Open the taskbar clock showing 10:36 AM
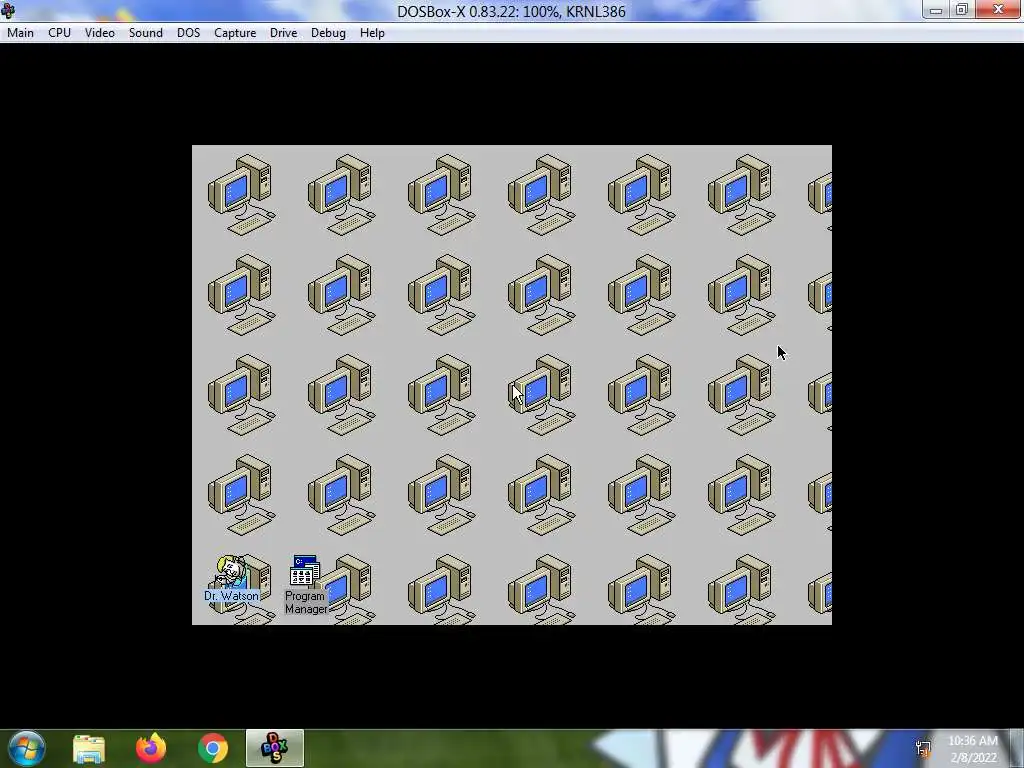 click(973, 749)
